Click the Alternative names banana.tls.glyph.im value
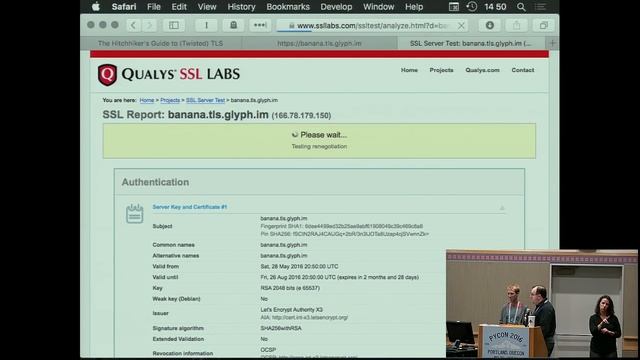The height and width of the screenshot is (360, 640). pyautogui.click(x=284, y=256)
